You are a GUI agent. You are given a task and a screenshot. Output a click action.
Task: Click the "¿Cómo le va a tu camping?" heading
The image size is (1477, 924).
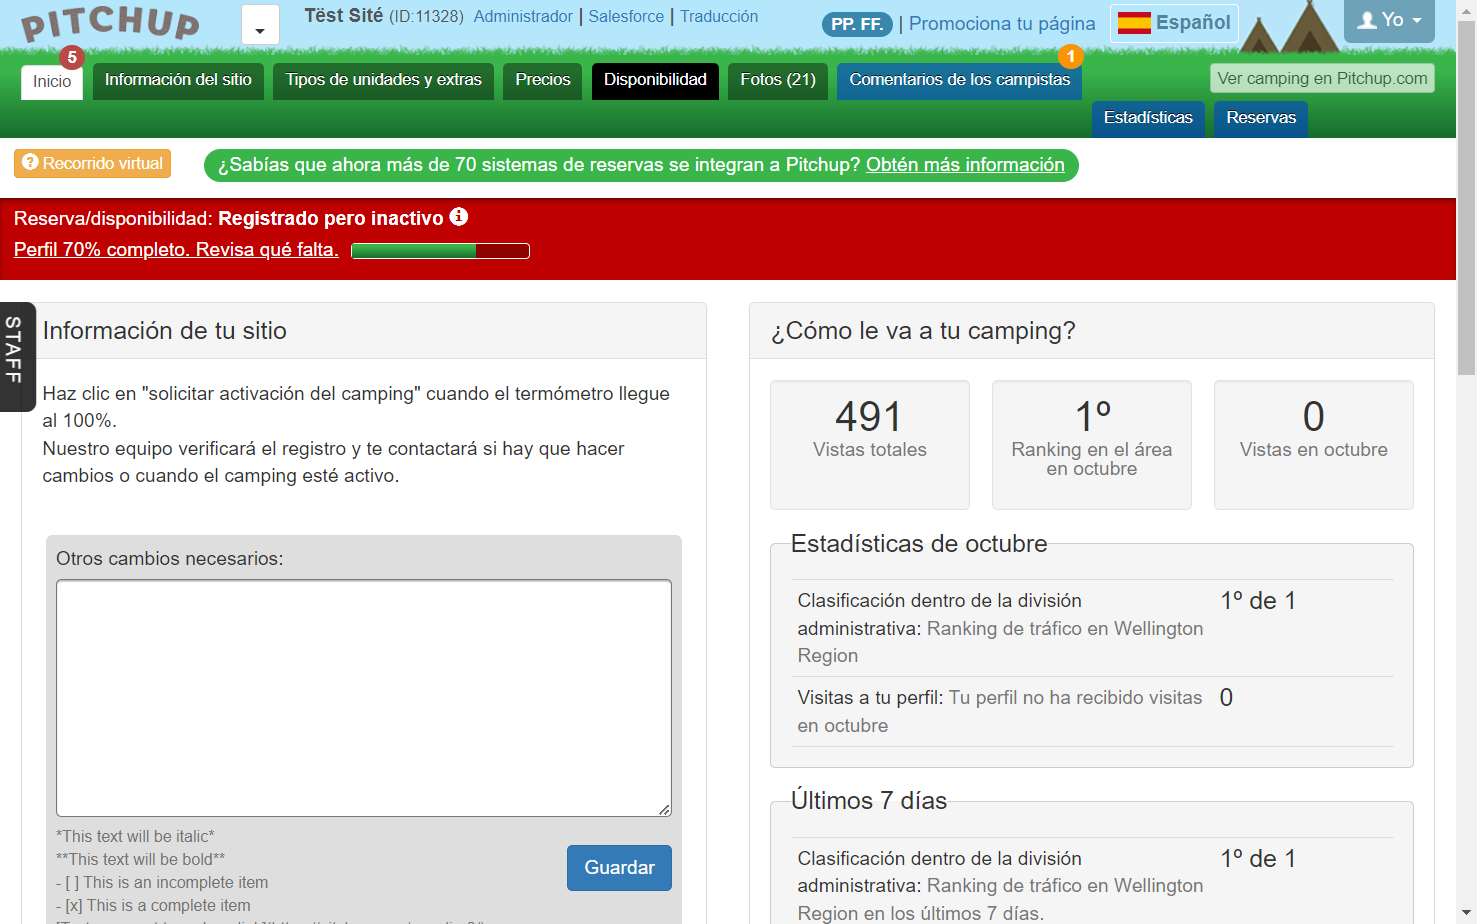pyautogui.click(x=923, y=331)
